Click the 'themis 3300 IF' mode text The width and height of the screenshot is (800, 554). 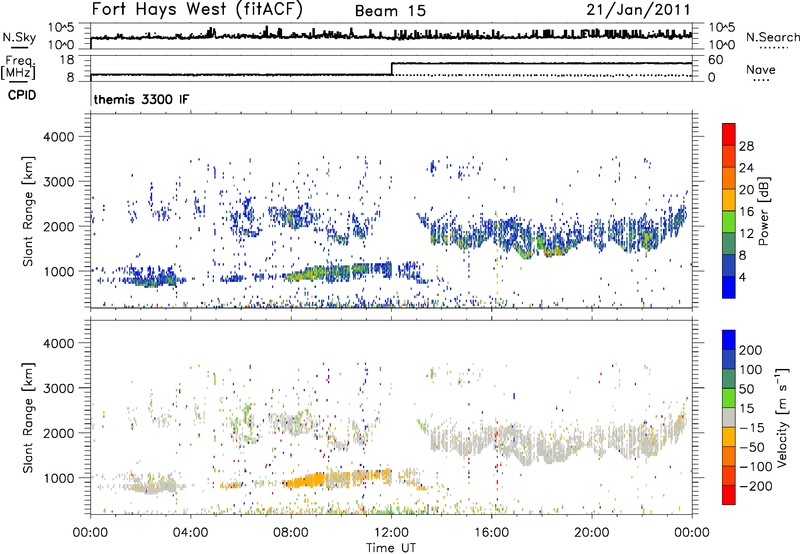pyautogui.click(x=141, y=99)
